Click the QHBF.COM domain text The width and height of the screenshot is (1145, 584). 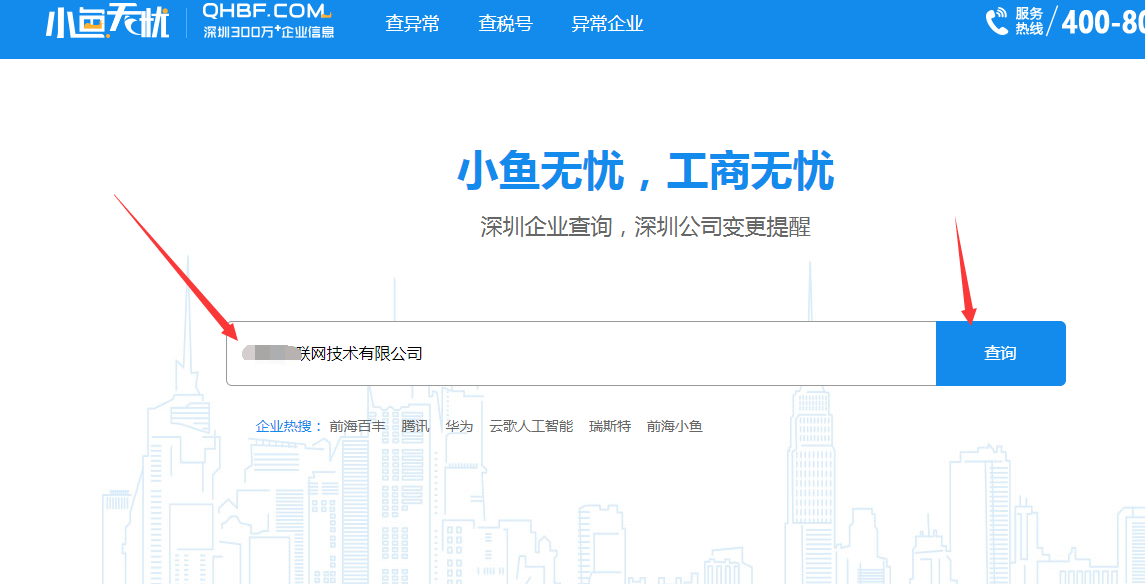(x=265, y=11)
